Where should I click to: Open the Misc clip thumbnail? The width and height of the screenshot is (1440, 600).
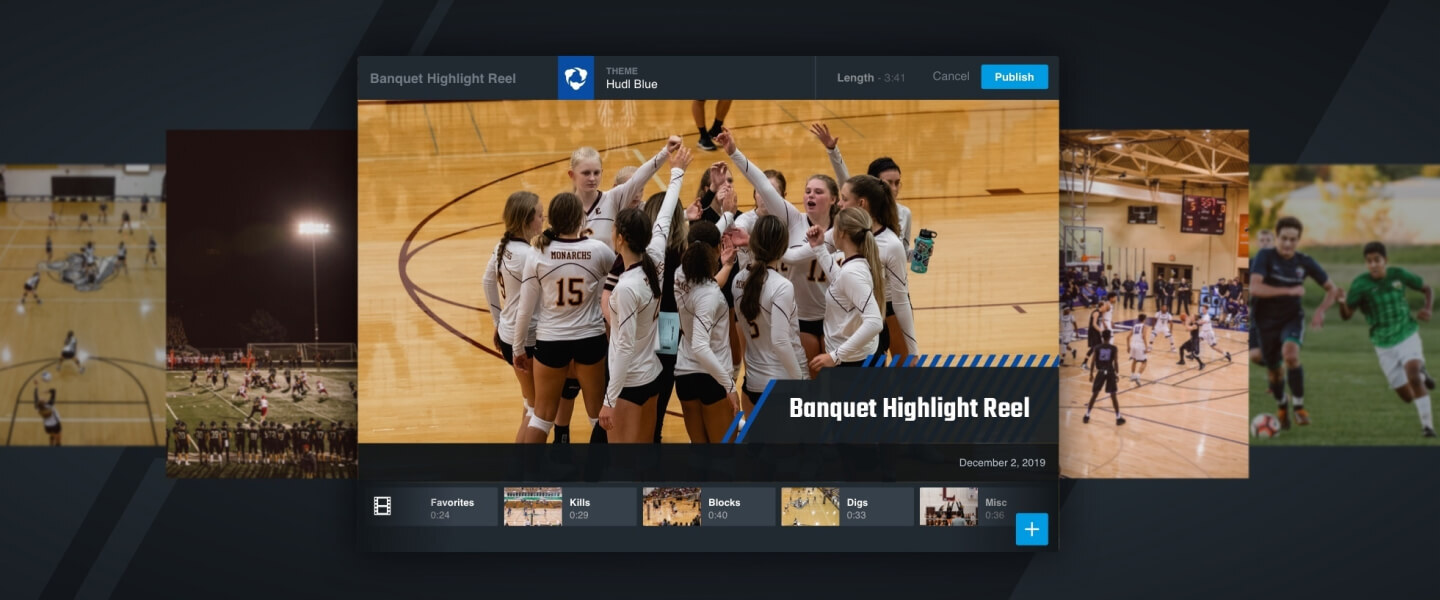click(x=949, y=507)
